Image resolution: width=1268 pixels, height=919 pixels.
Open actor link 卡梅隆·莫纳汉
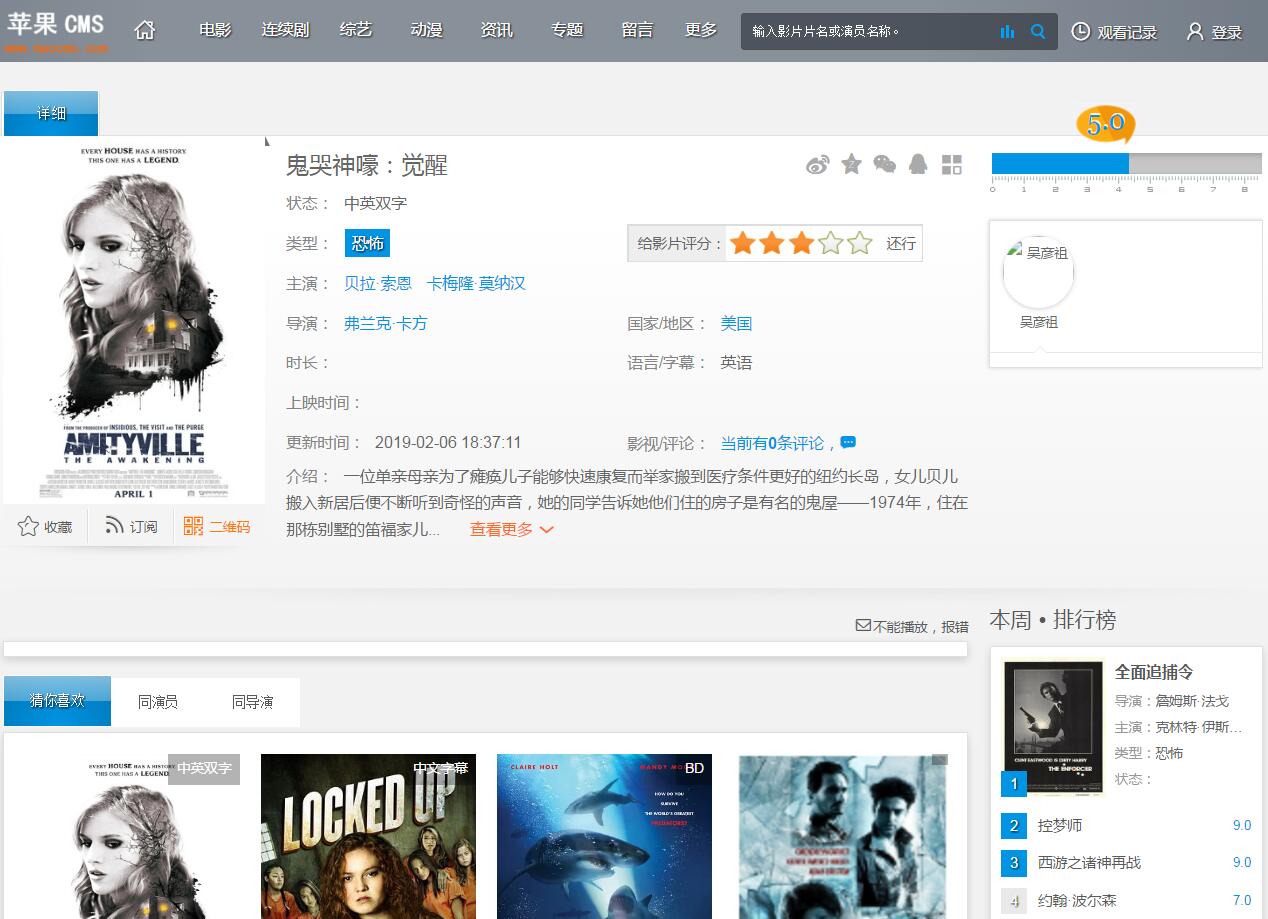point(476,284)
